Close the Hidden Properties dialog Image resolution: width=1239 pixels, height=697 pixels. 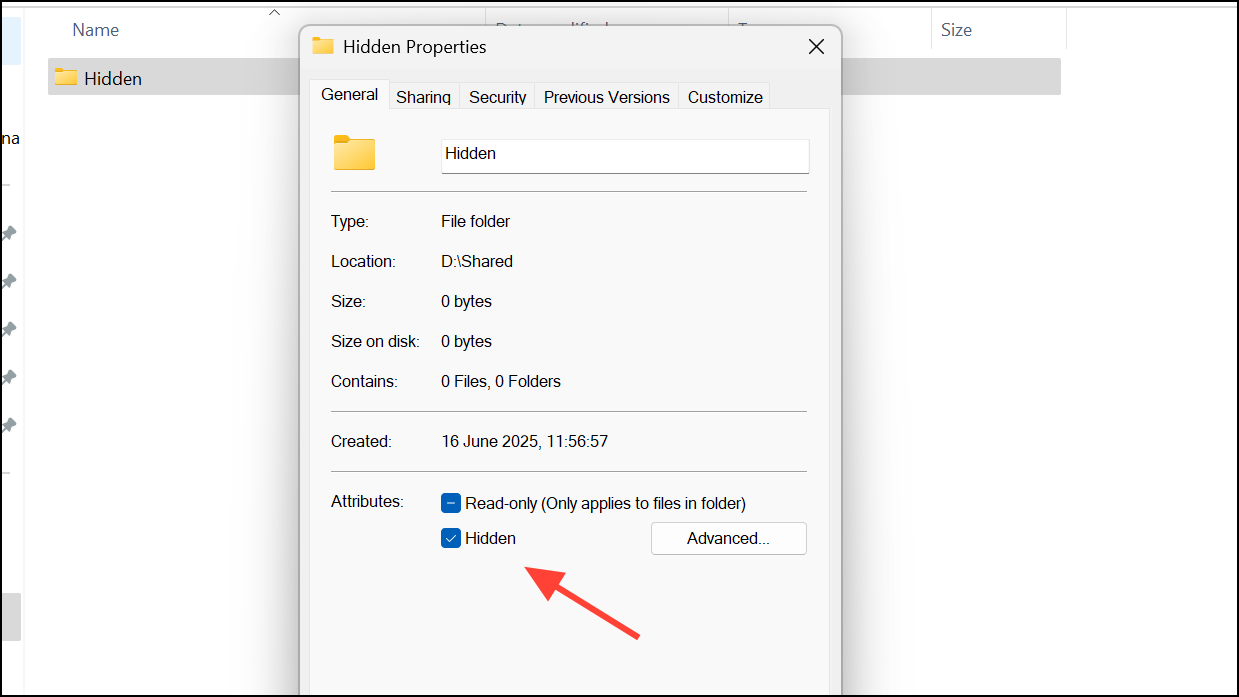(816, 46)
